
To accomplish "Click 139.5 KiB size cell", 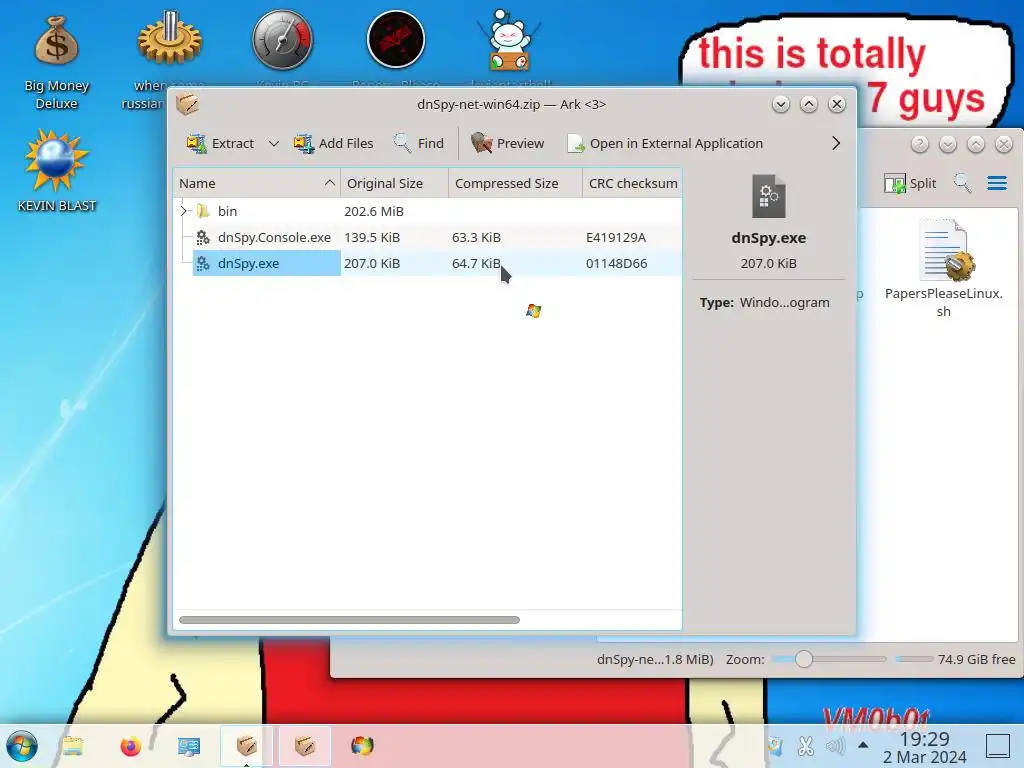I will click(372, 237).
